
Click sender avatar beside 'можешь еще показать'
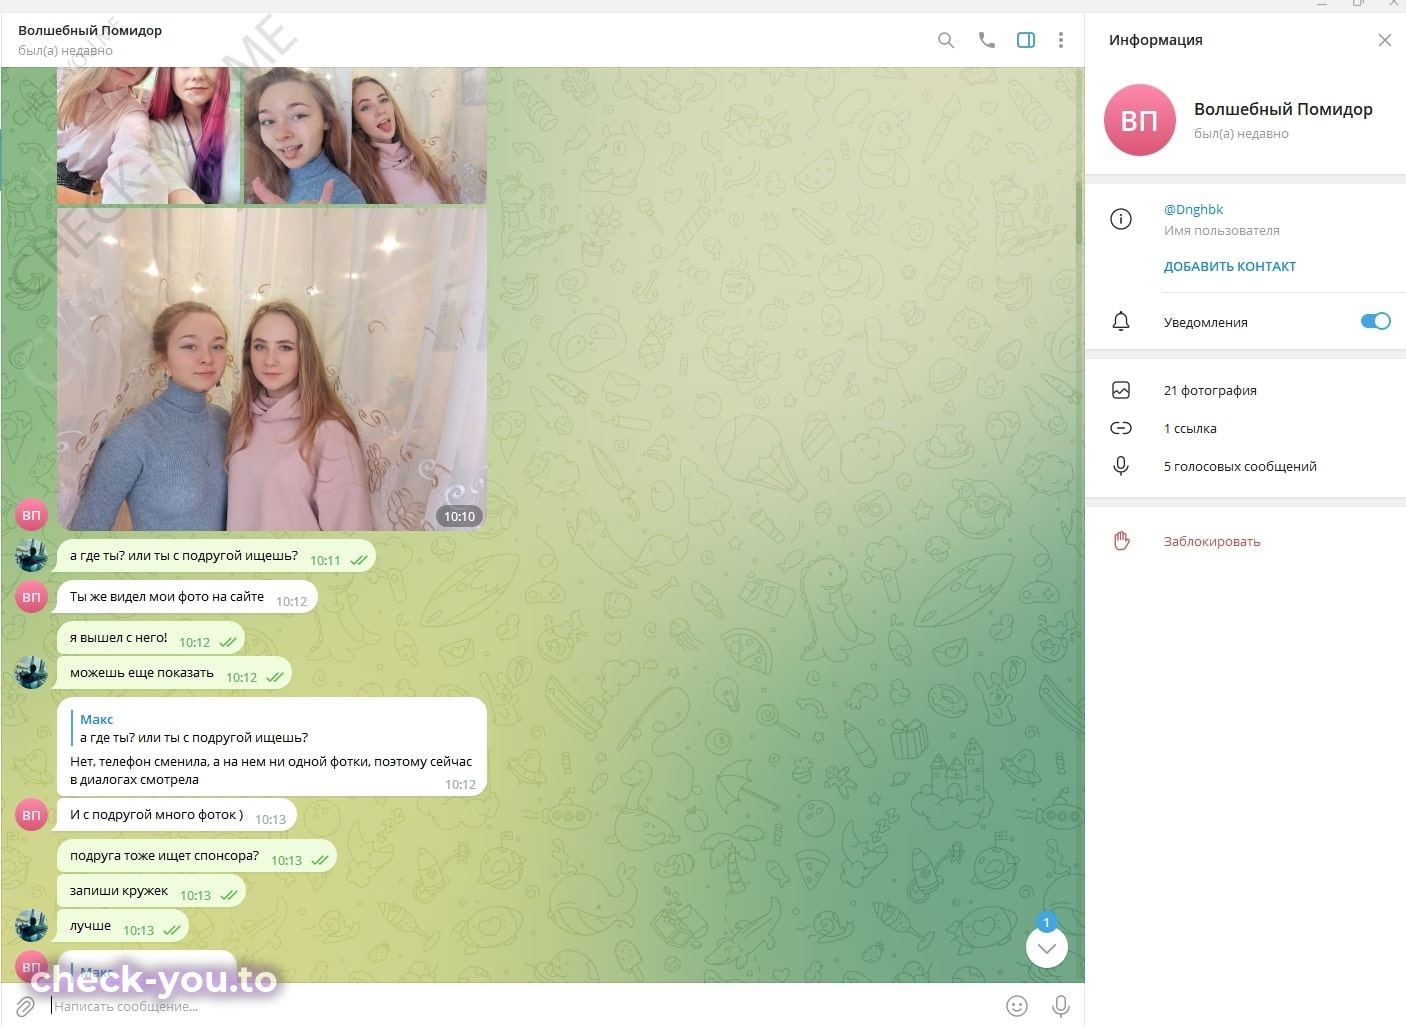(32, 673)
